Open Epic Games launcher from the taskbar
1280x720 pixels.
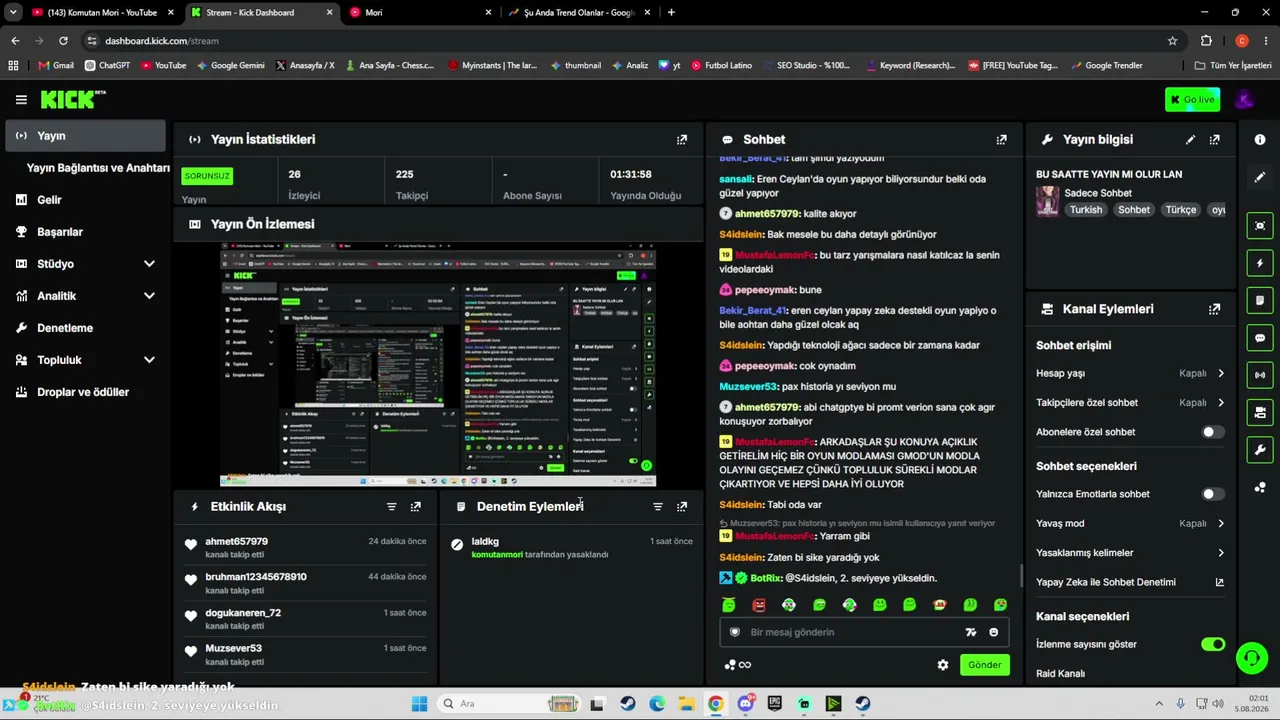(x=774, y=704)
